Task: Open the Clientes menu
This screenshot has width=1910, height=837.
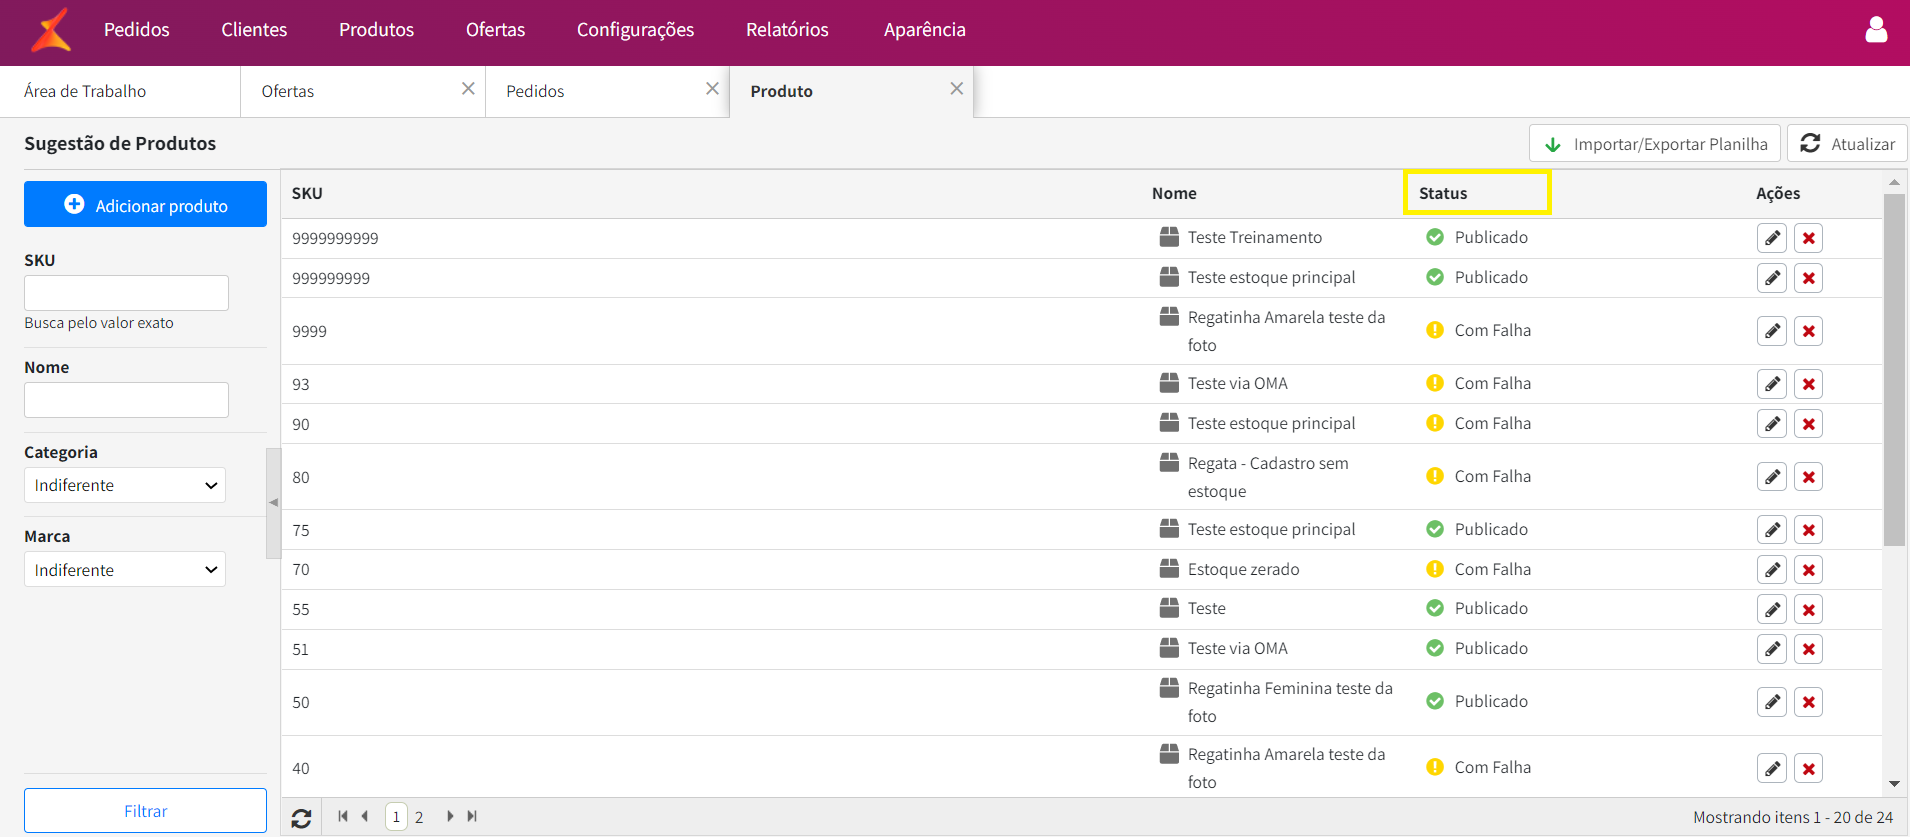Action: [254, 30]
